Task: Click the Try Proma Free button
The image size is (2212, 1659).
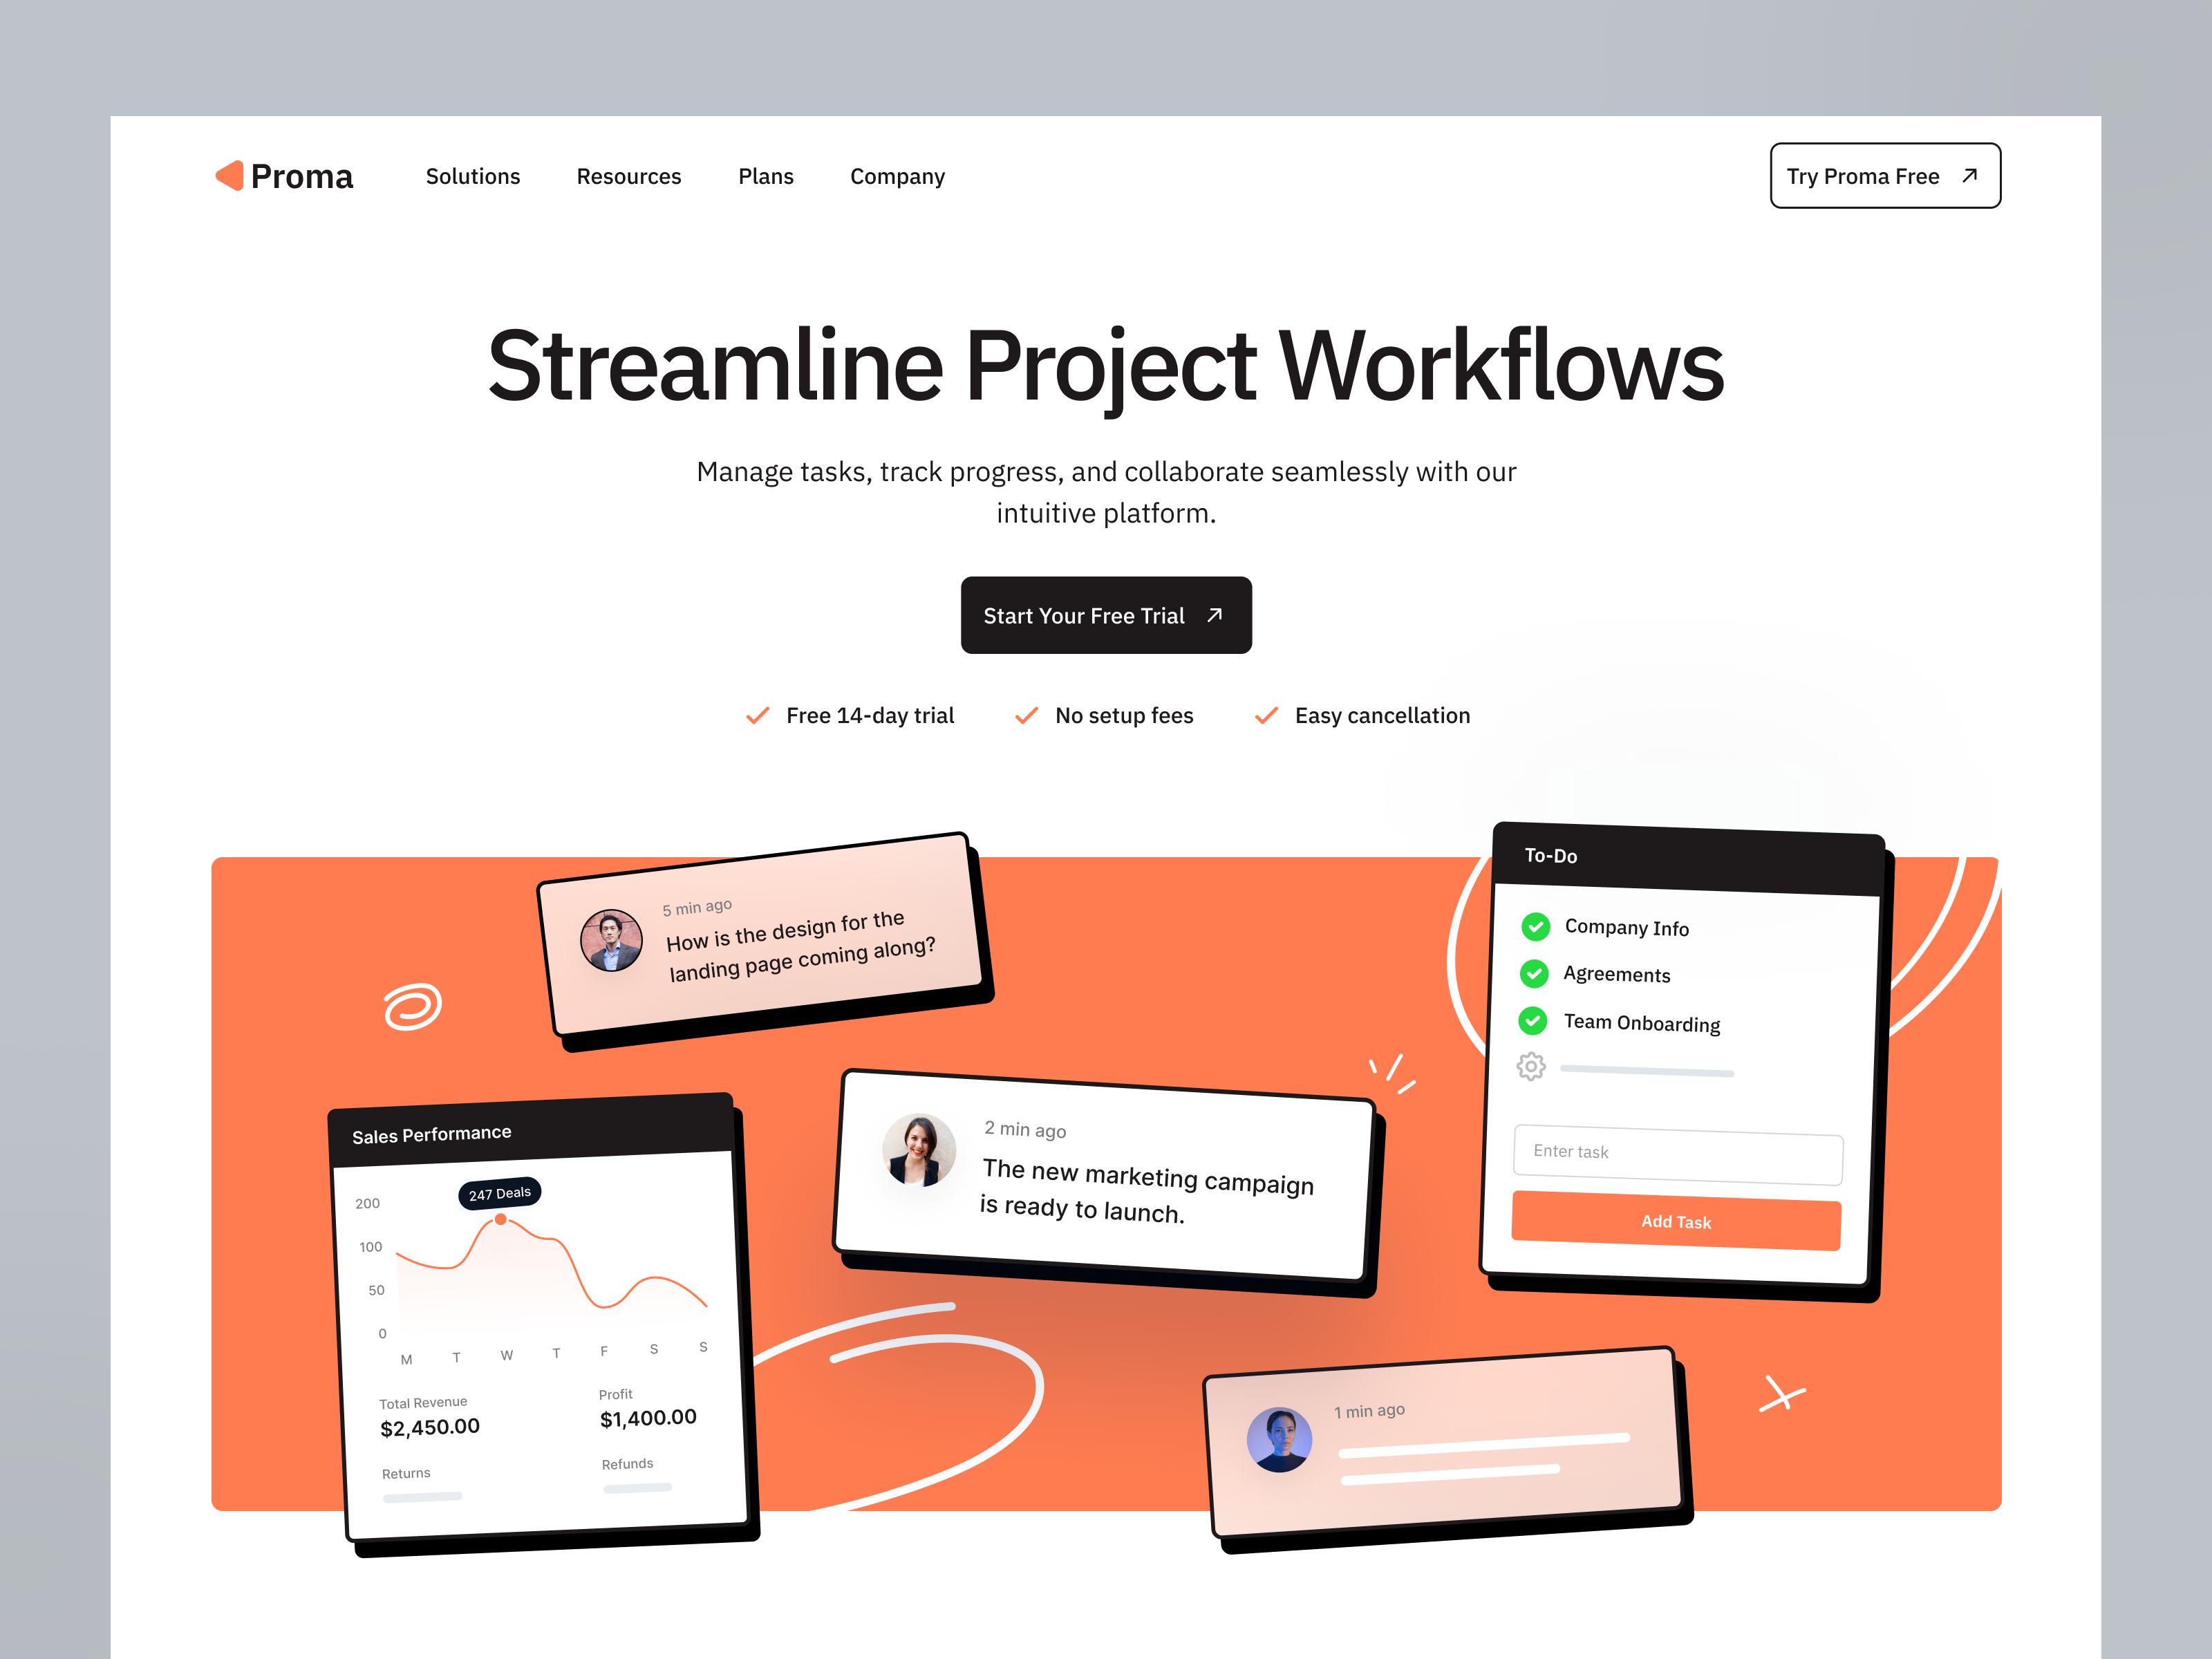Action: (1885, 176)
